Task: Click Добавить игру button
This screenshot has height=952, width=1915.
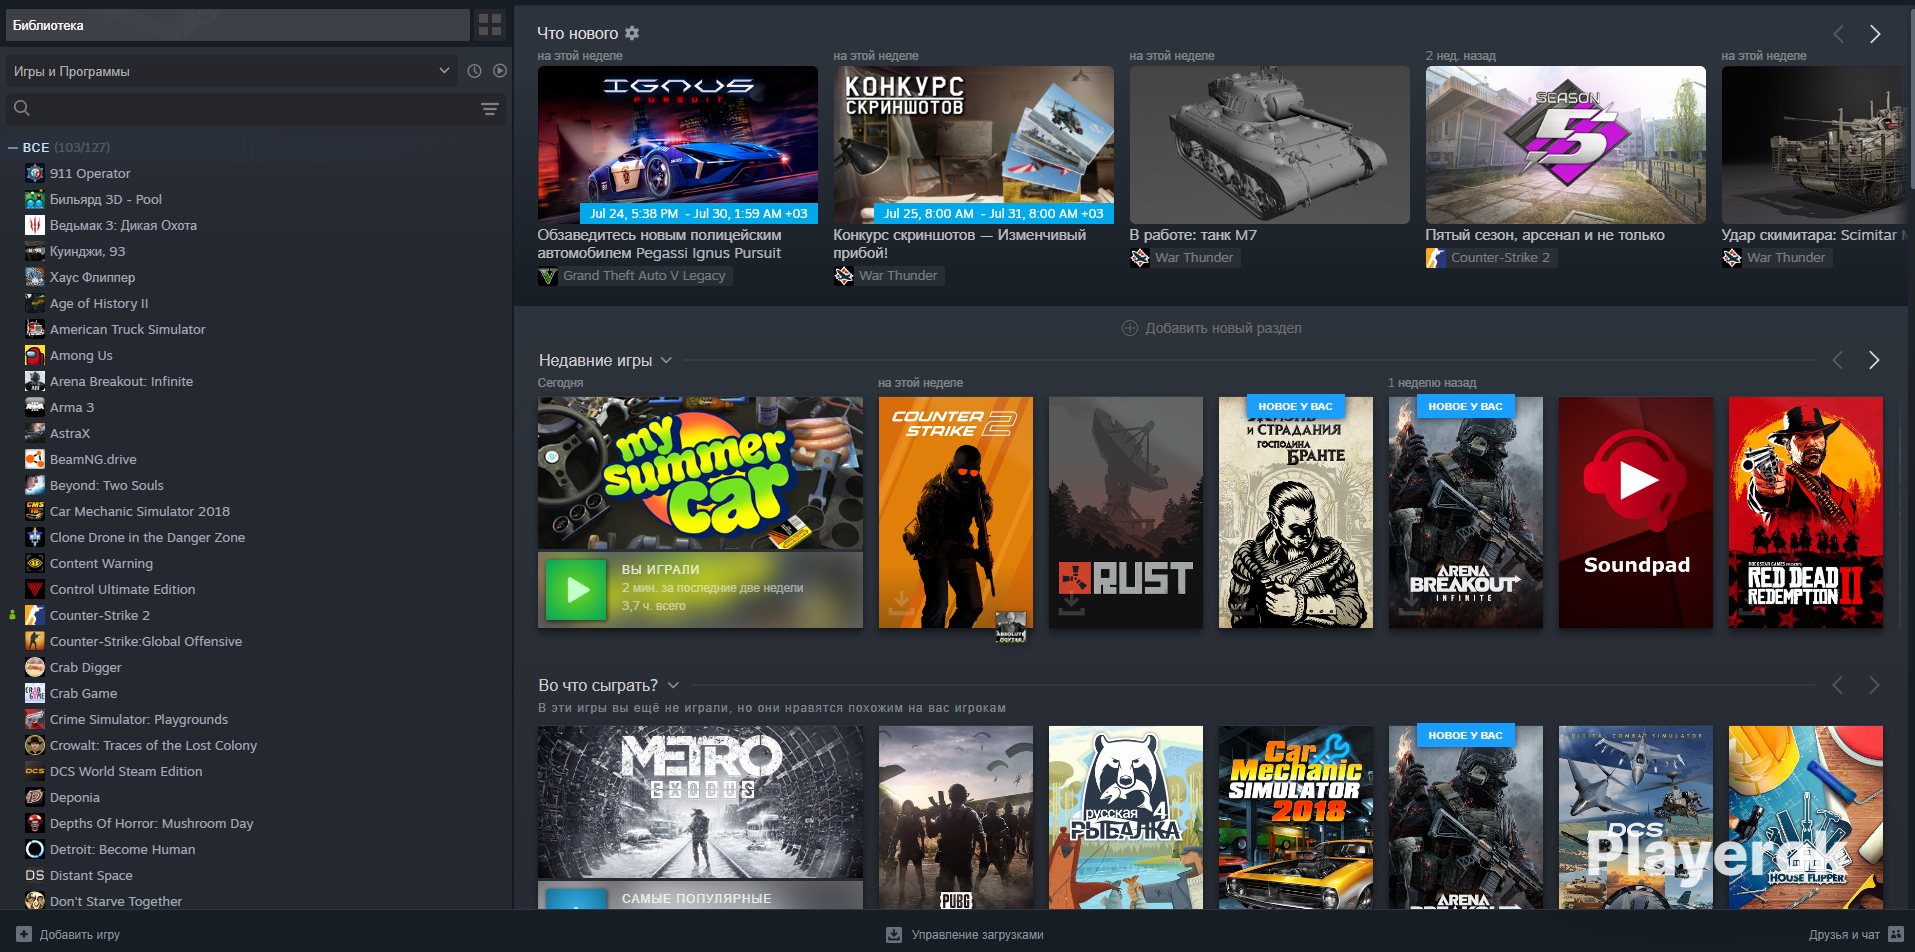Action: pyautogui.click(x=68, y=935)
